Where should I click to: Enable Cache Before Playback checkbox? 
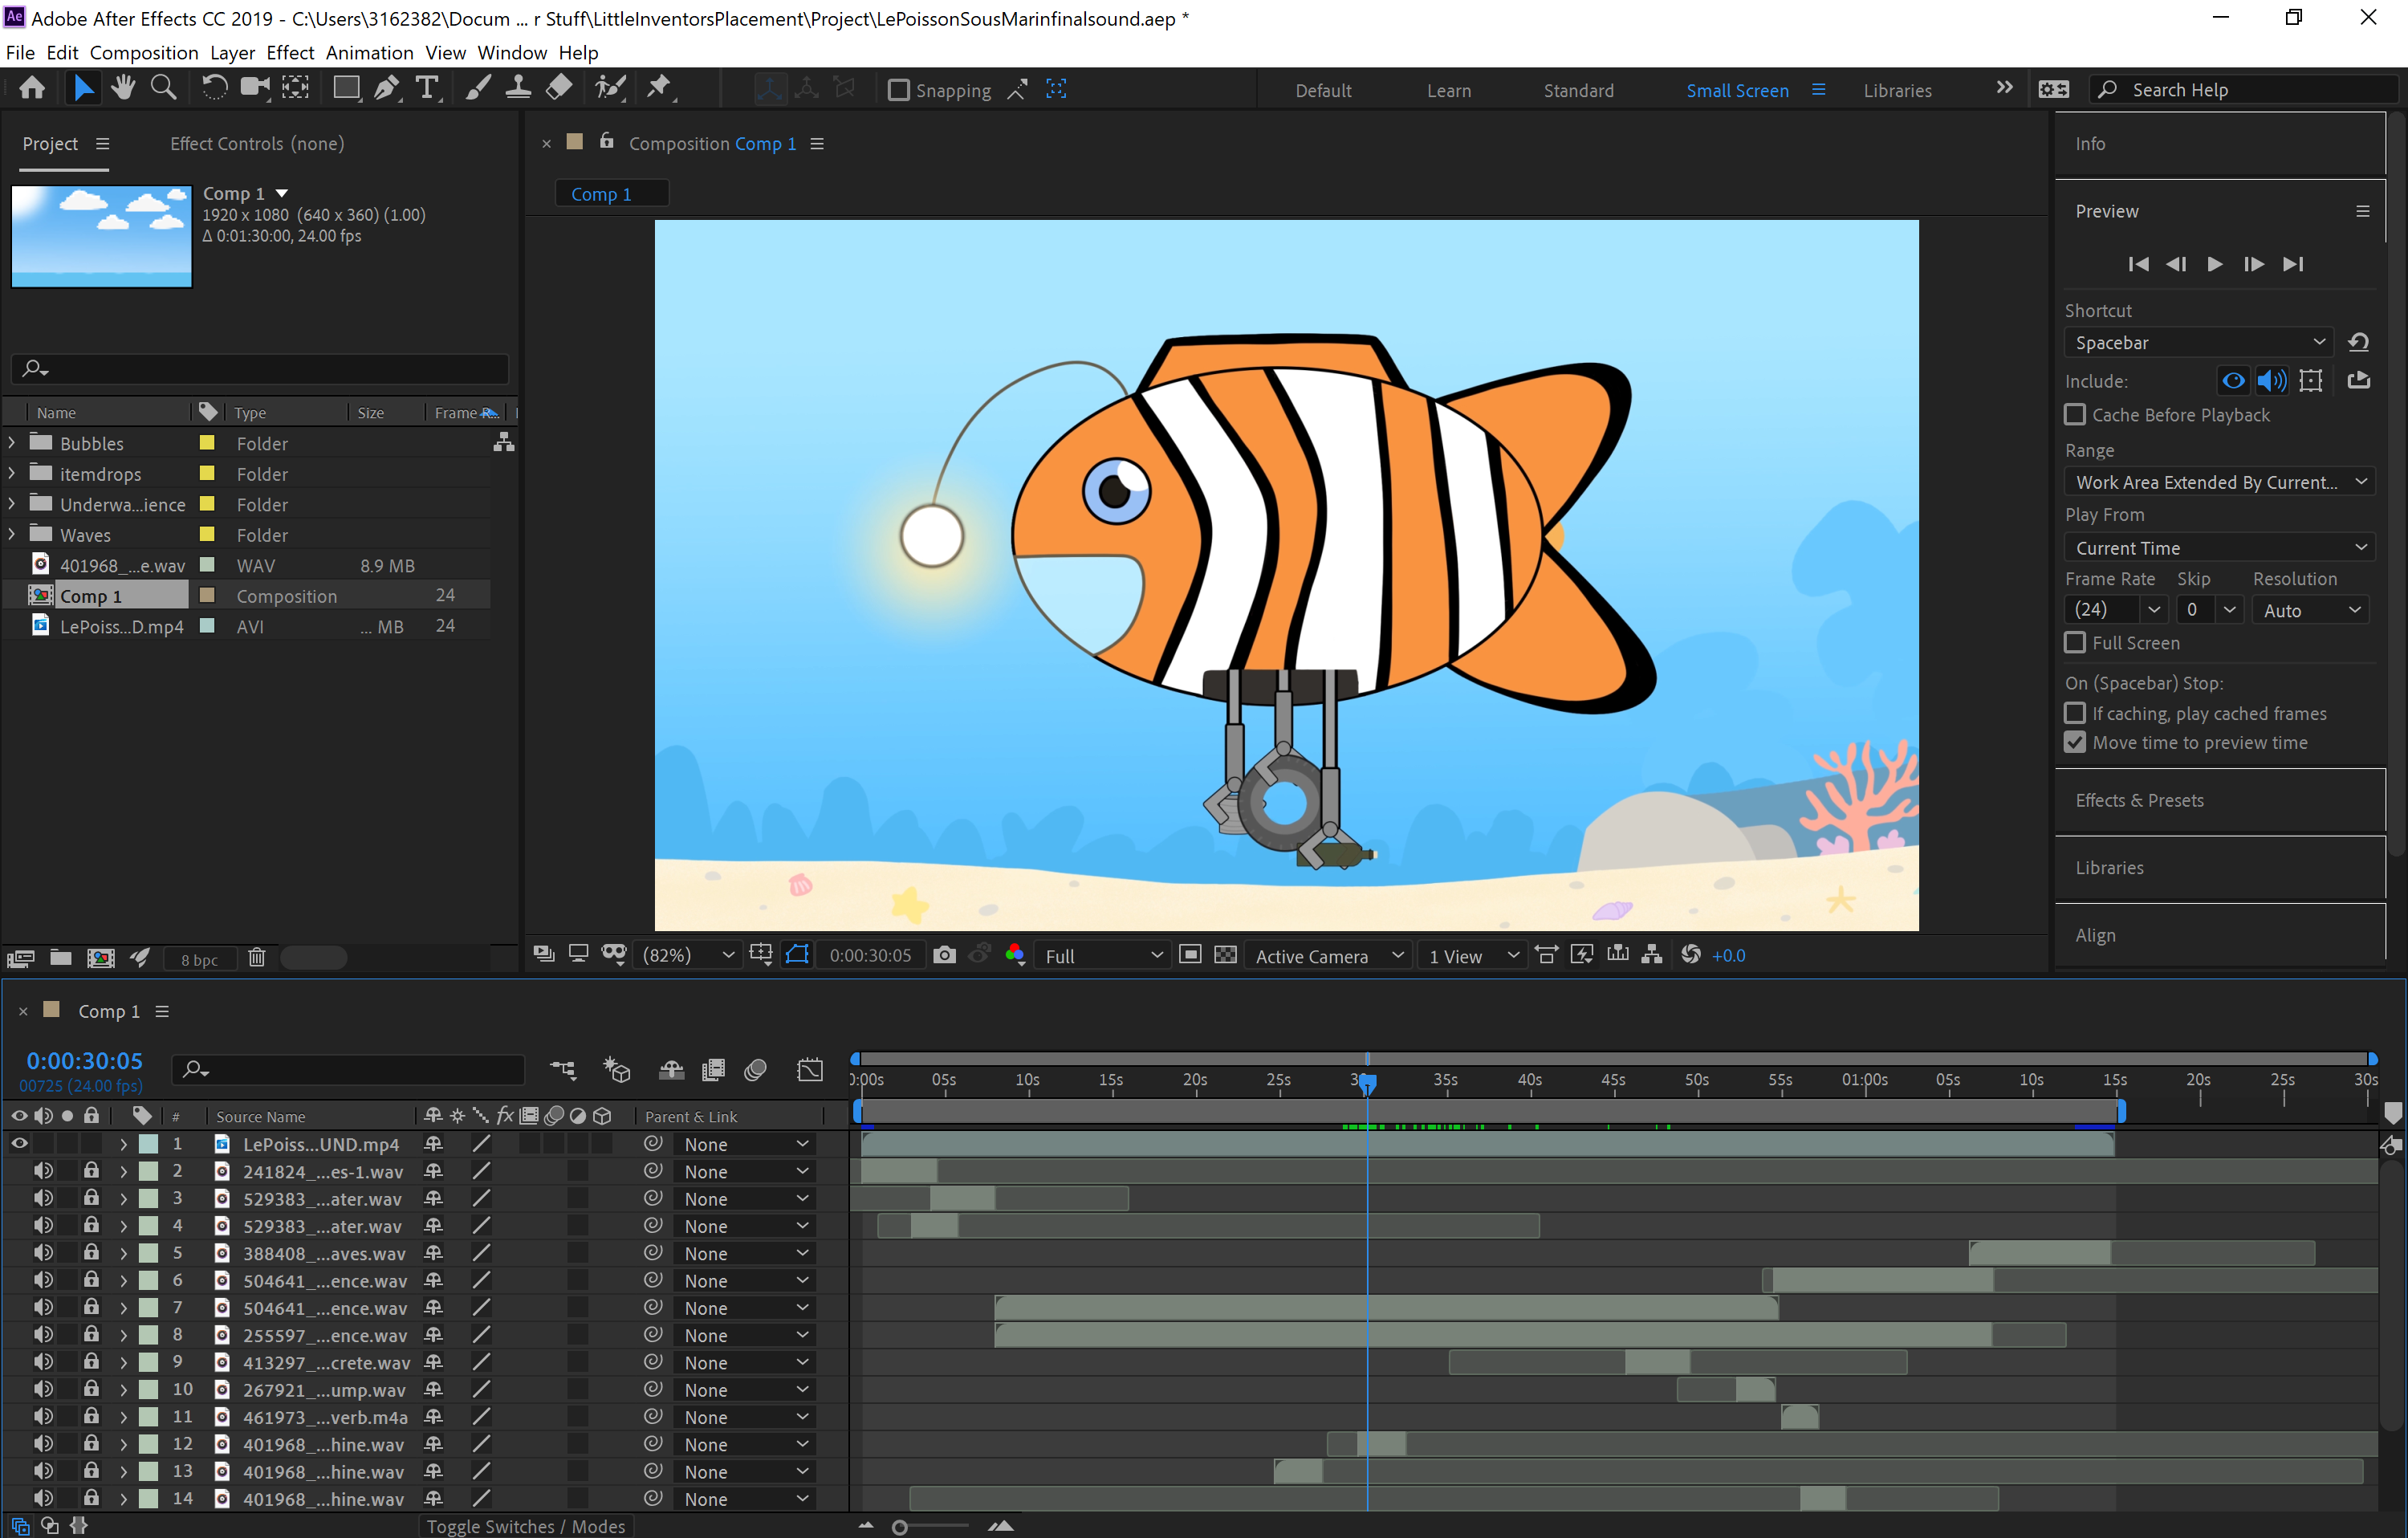(2076, 415)
